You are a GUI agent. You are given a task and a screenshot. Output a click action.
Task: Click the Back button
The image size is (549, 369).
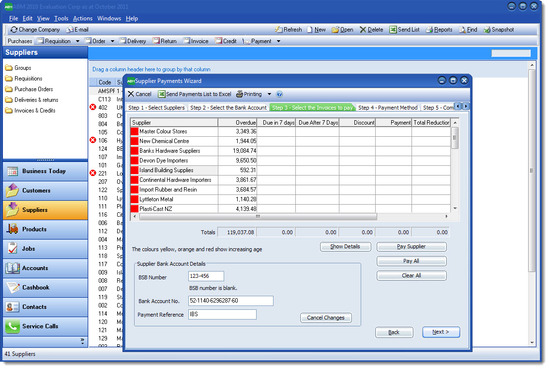(x=394, y=332)
